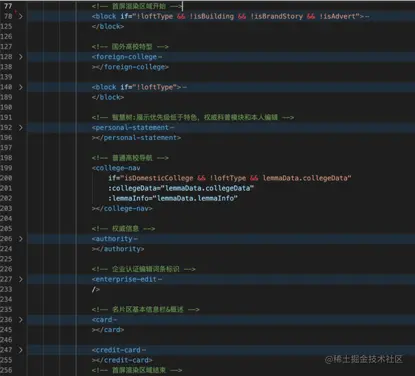The image size is (415, 376).
Task: Click the comment on line 127
Action: click(x=130, y=47)
